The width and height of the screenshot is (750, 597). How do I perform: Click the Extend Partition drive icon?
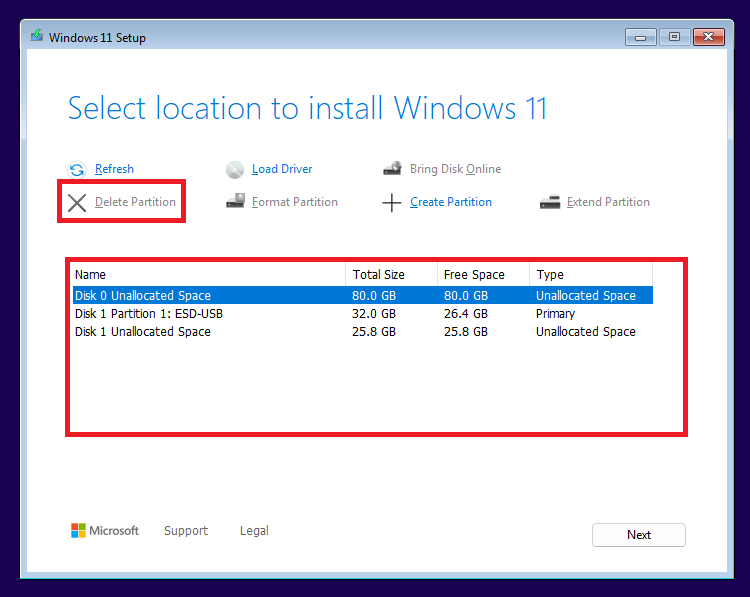[550, 202]
